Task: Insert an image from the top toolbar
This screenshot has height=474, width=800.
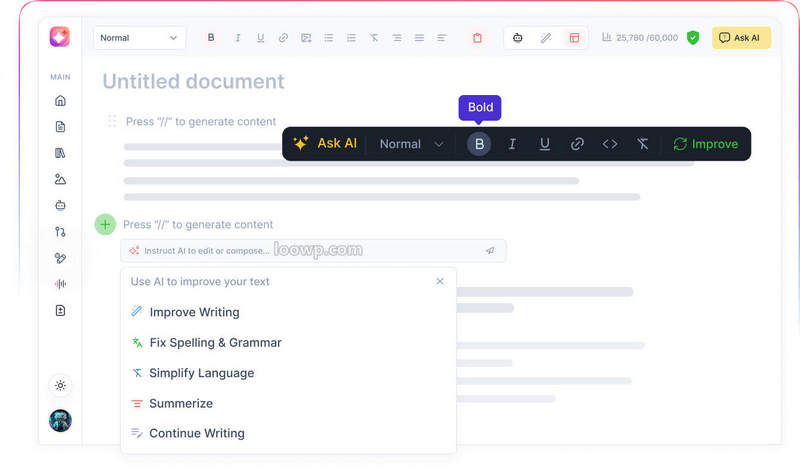Action: click(x=306, y=38)
